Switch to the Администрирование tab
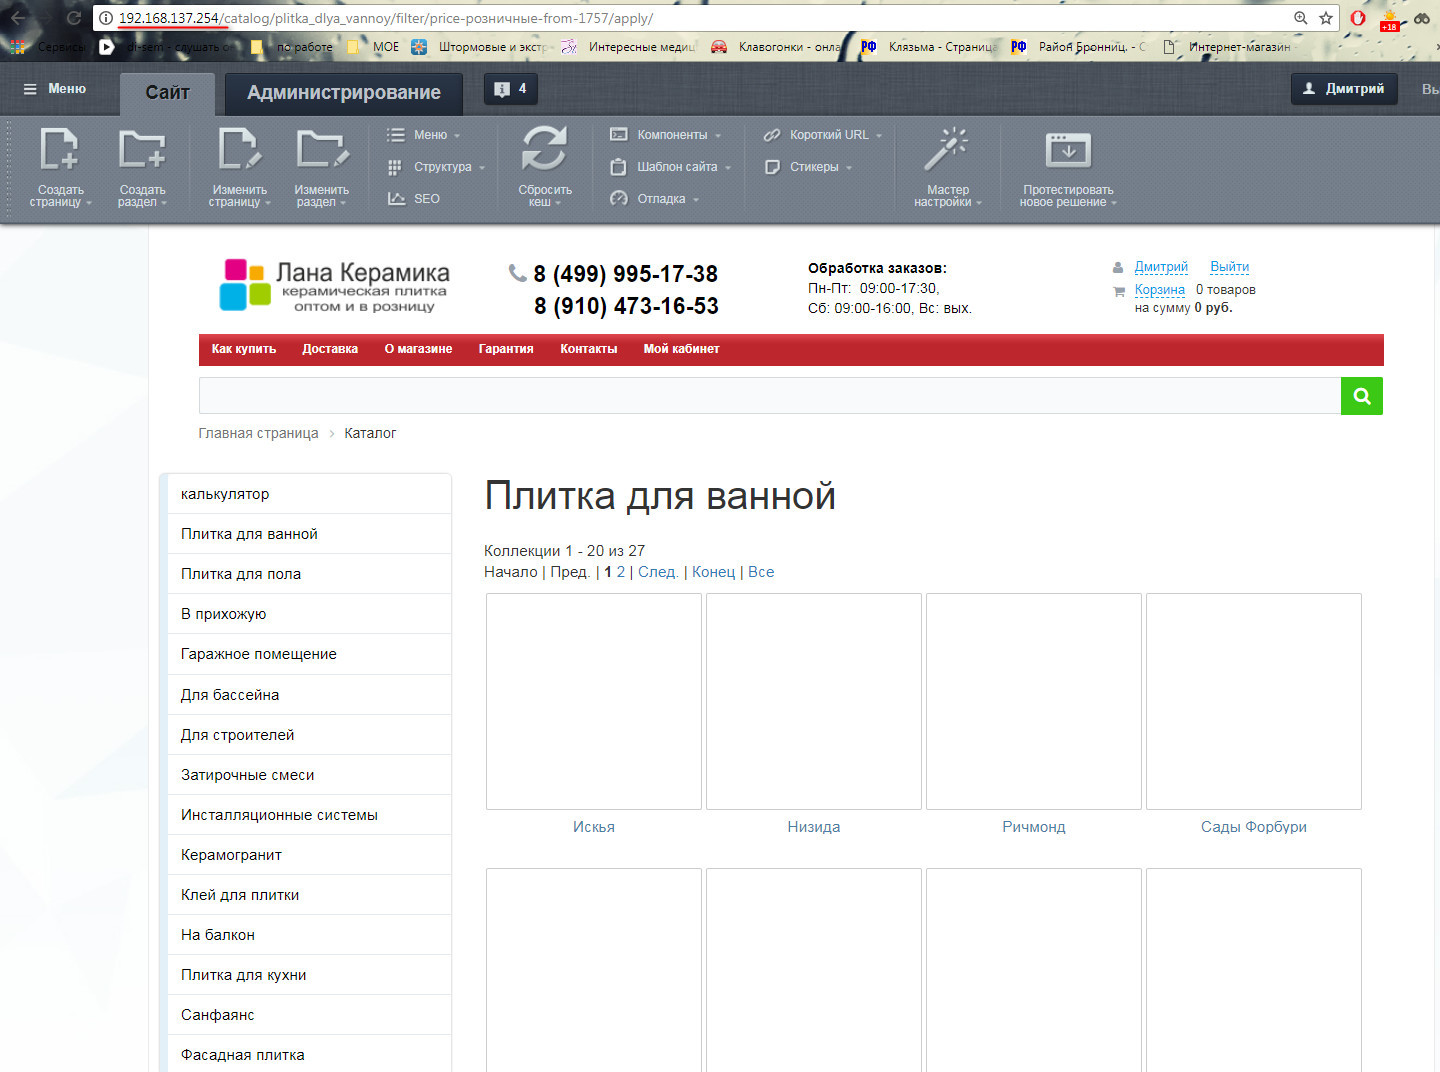The image size is (1440, 1072). 343,93
